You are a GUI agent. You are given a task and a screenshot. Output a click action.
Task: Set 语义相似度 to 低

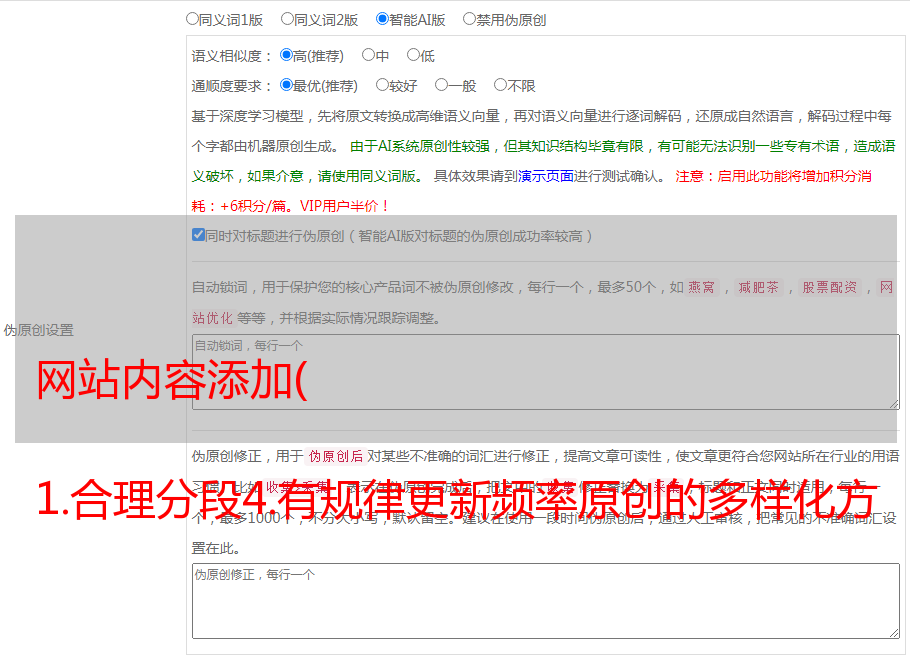[413, 55]
